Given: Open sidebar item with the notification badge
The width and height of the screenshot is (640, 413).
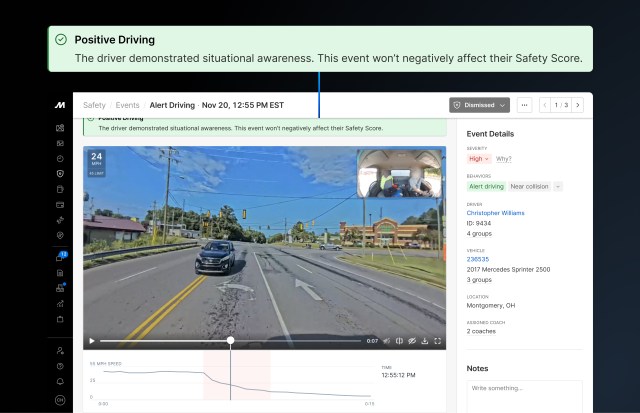Looking at the screenshot, I should 61,257.
